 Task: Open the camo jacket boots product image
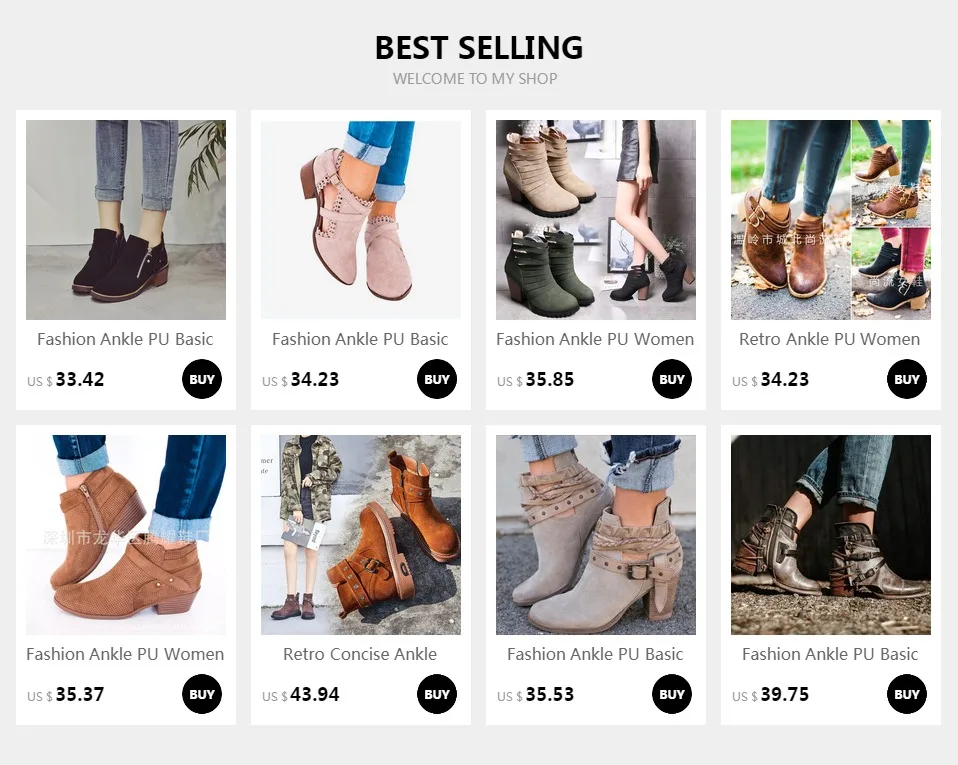click(361, 535)
